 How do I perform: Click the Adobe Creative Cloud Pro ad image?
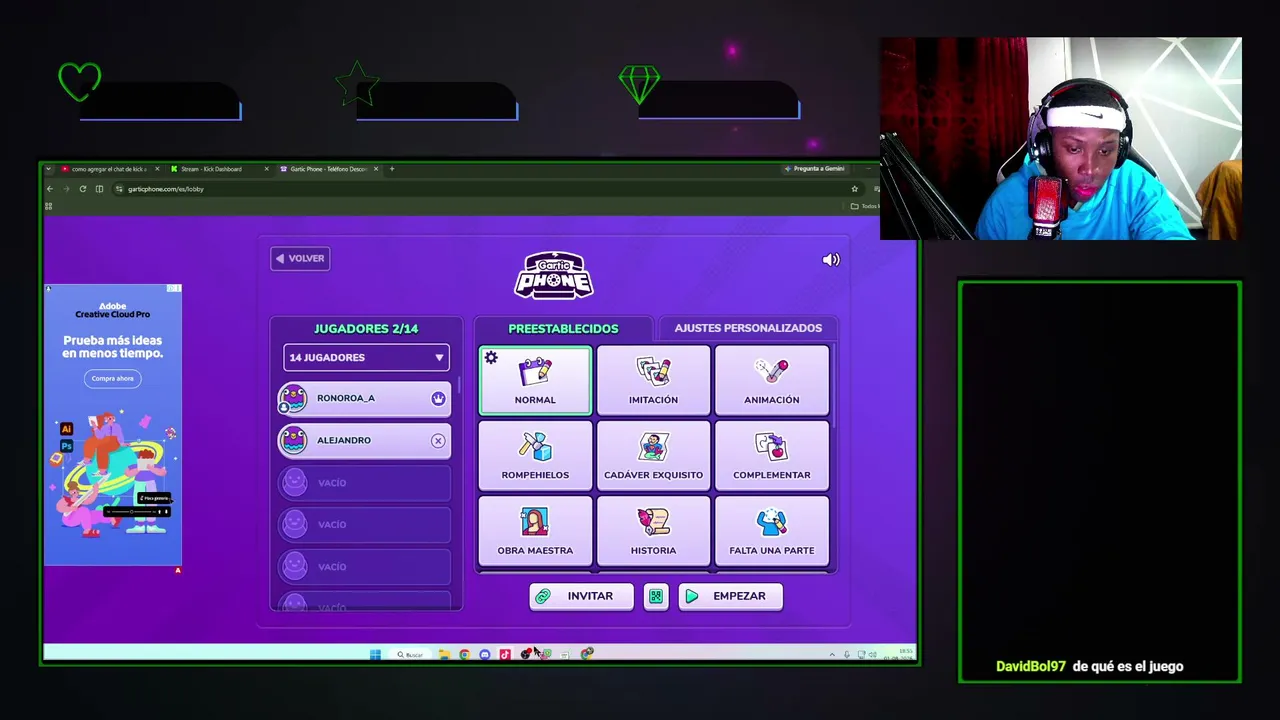pos(113,425)
